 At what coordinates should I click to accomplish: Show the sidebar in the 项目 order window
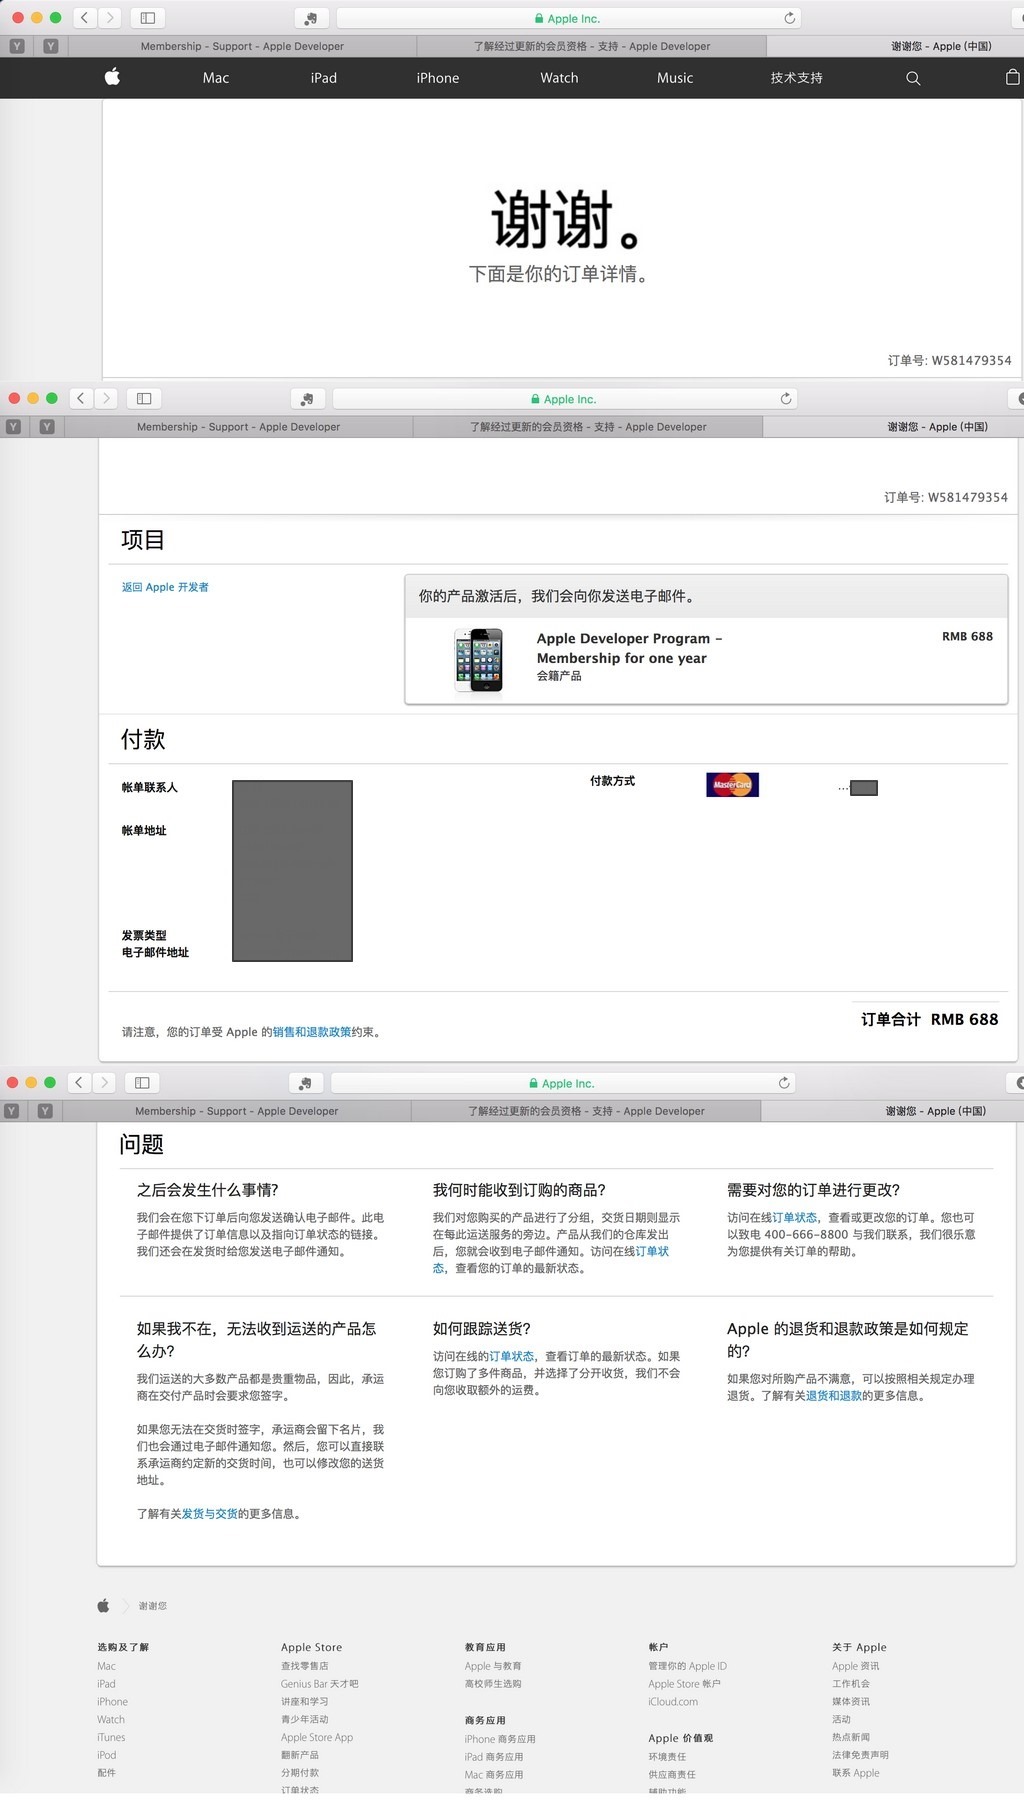[x=144, y=398]
